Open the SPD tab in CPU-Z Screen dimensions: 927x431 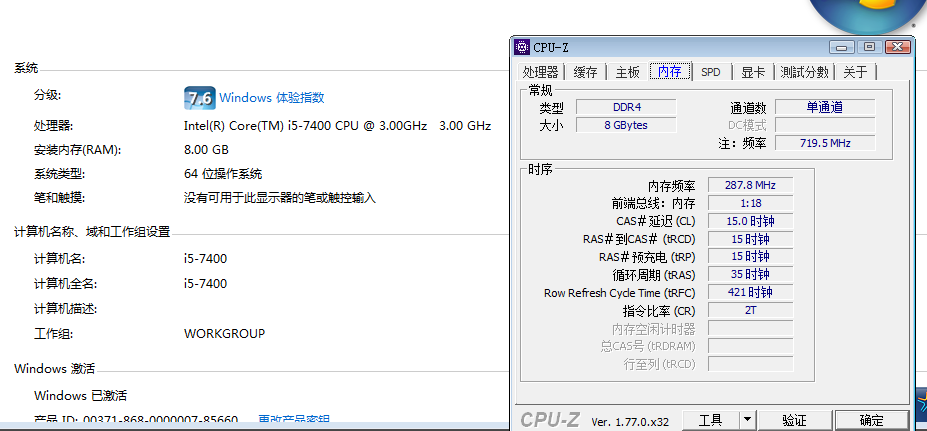[x=711, y=72]
